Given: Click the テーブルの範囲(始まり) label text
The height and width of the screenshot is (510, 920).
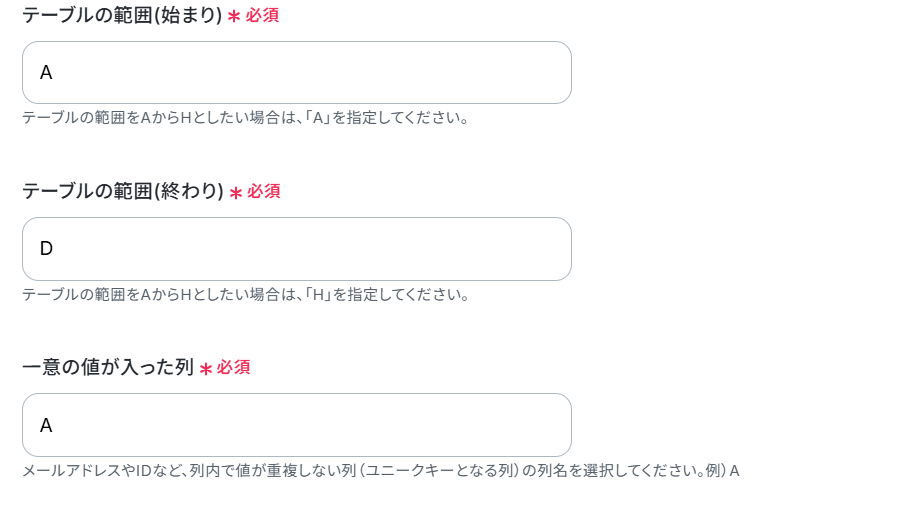Looking at the screenshot, I should (122, 15).
